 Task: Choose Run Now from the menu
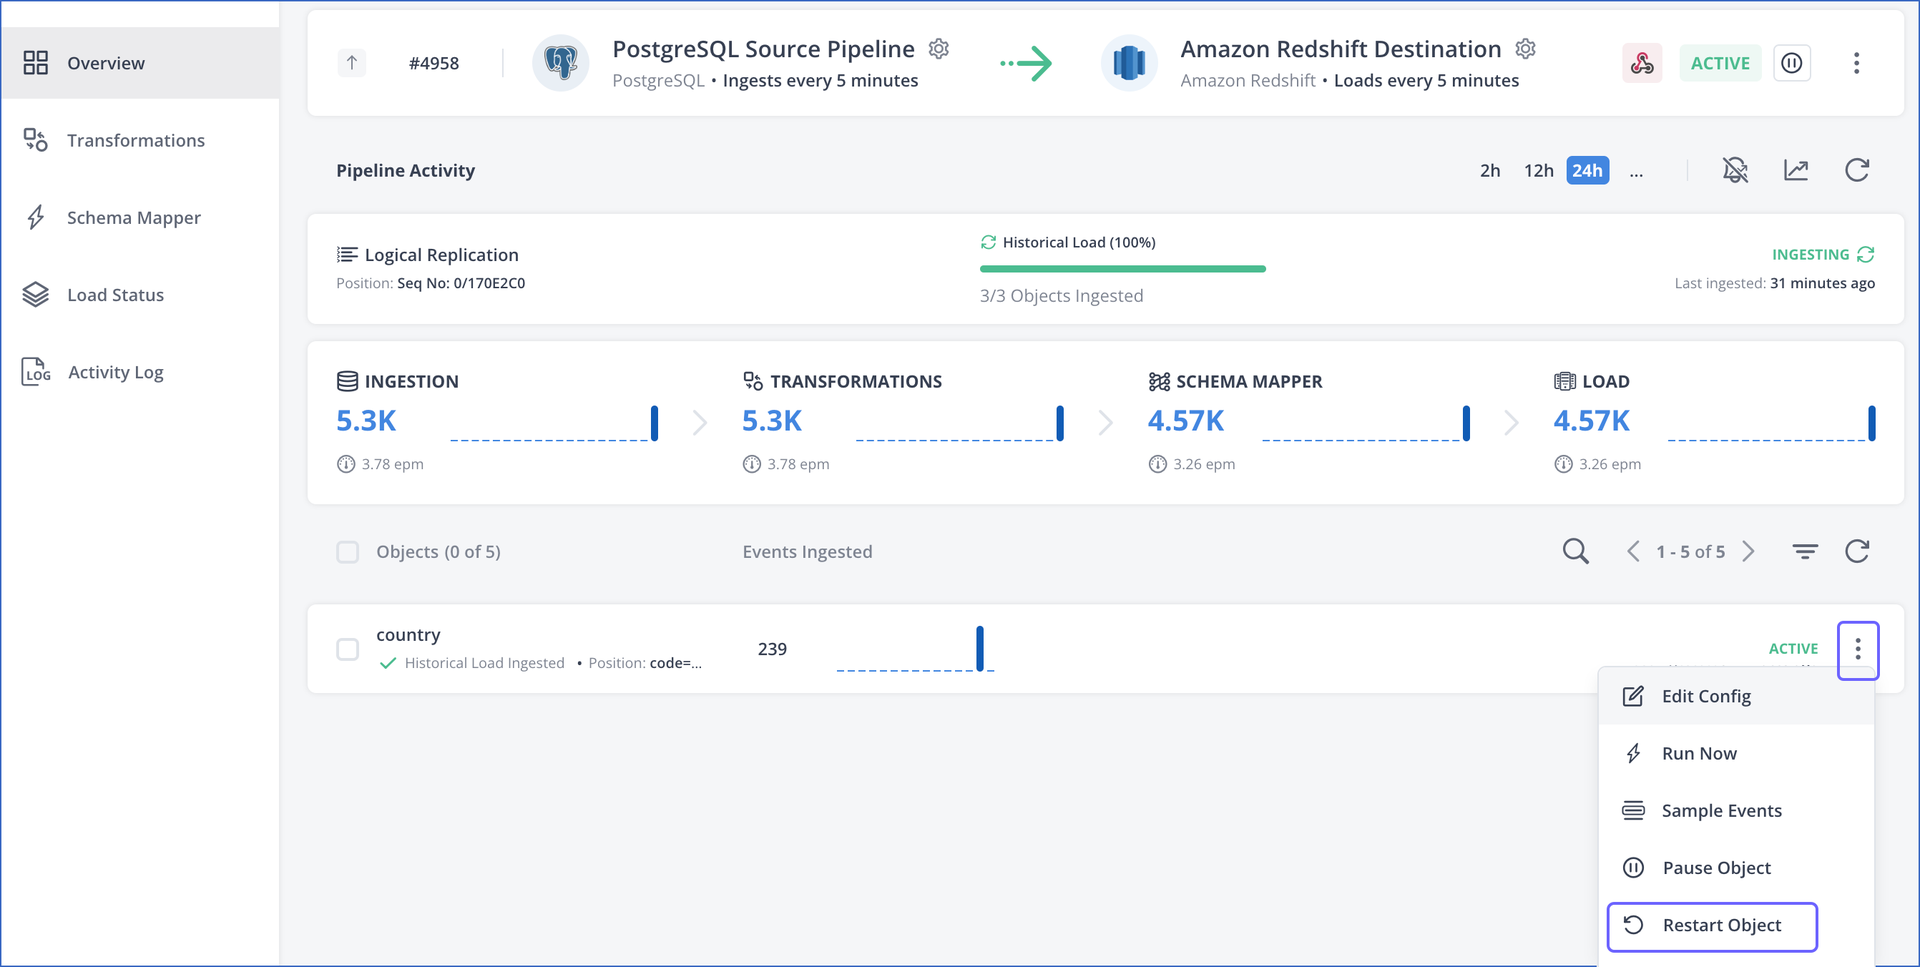point(1736,753)
